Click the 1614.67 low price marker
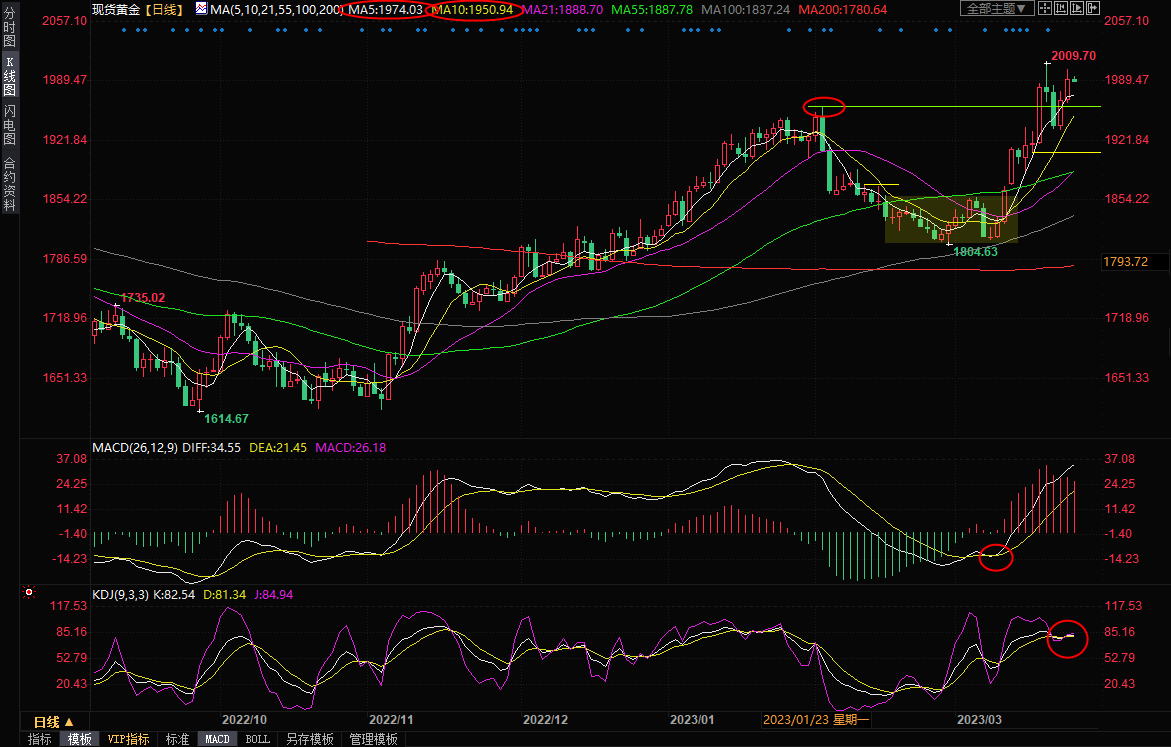The height and width of the screenshot is (747, 1171). (224, 418)
